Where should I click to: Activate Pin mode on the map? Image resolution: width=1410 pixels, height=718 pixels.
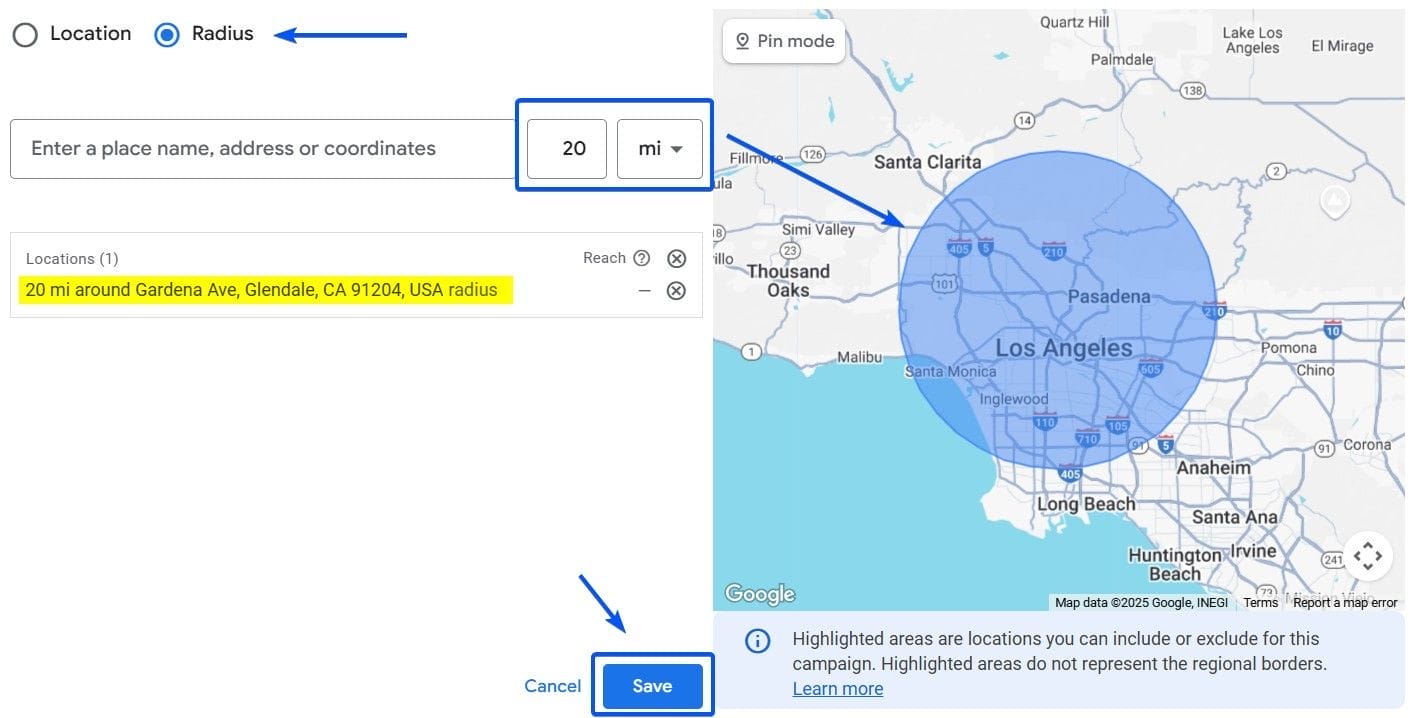point(783,40)
